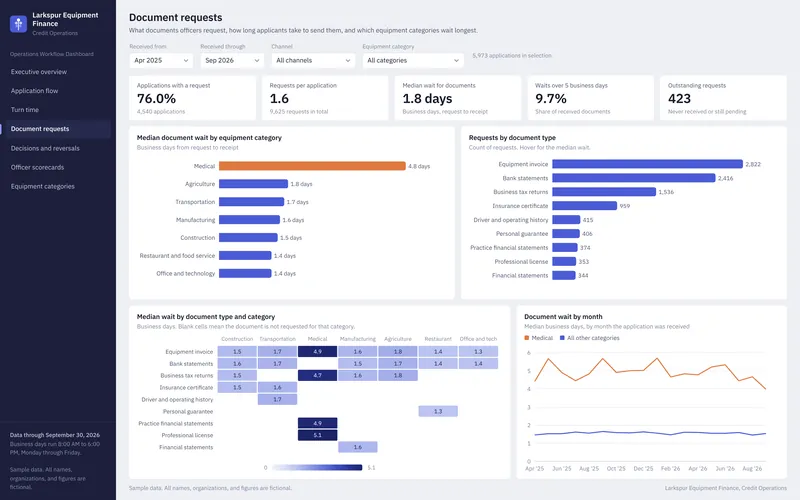Expand the Channel All channels dropdown
This screenshot has width=800, height=500.
point(313,60)
